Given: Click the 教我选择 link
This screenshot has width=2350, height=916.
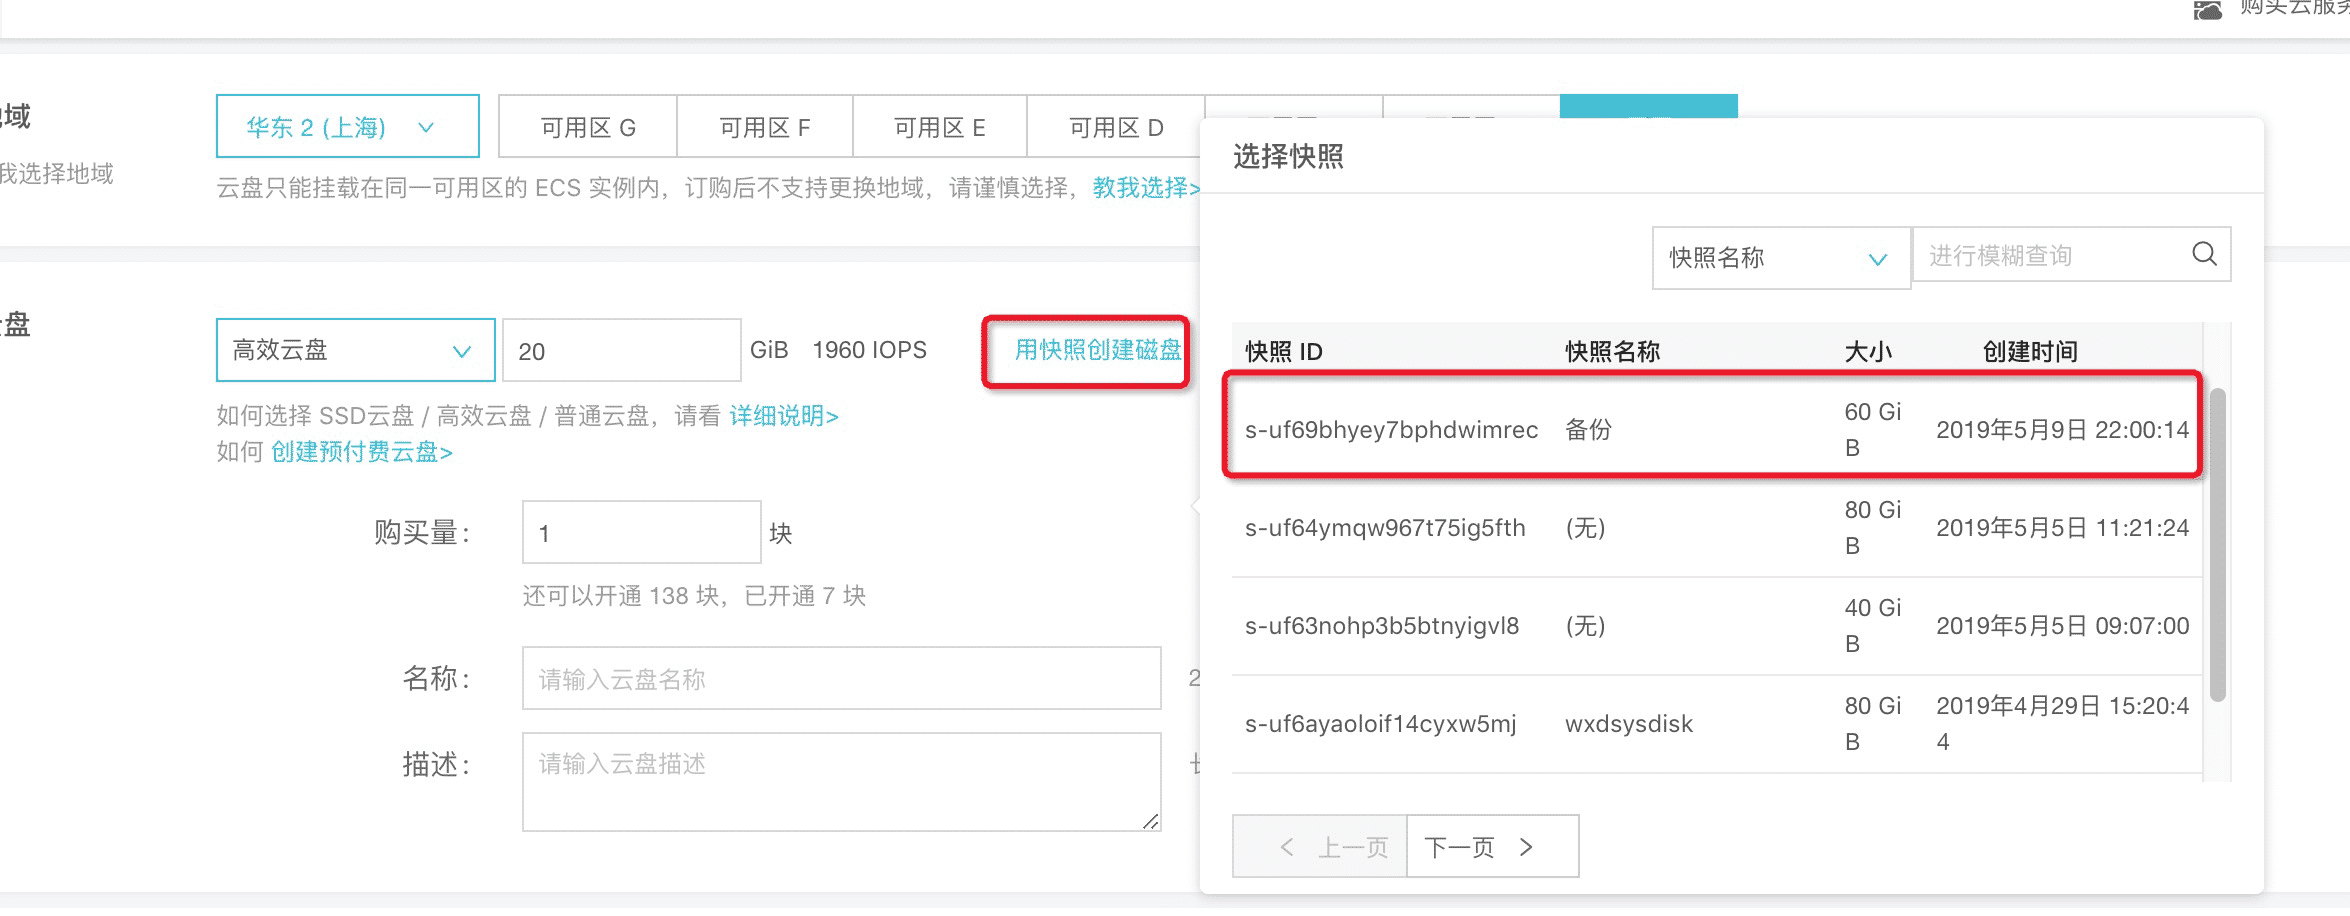Looking at the screenshot, I should pos(1145,188).
